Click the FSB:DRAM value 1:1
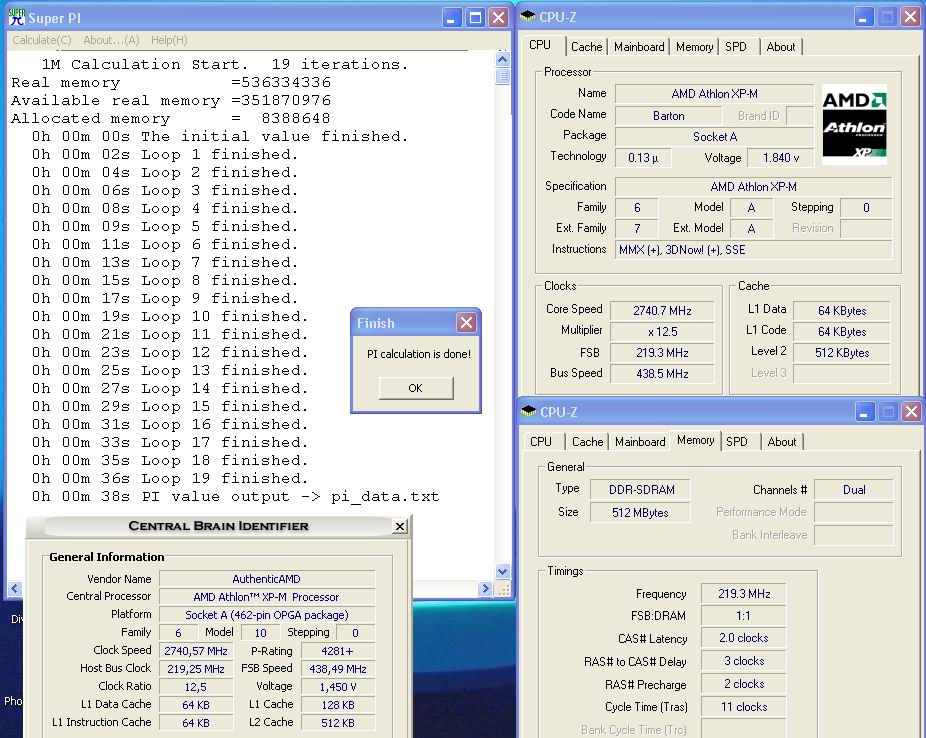 (744, 616)
